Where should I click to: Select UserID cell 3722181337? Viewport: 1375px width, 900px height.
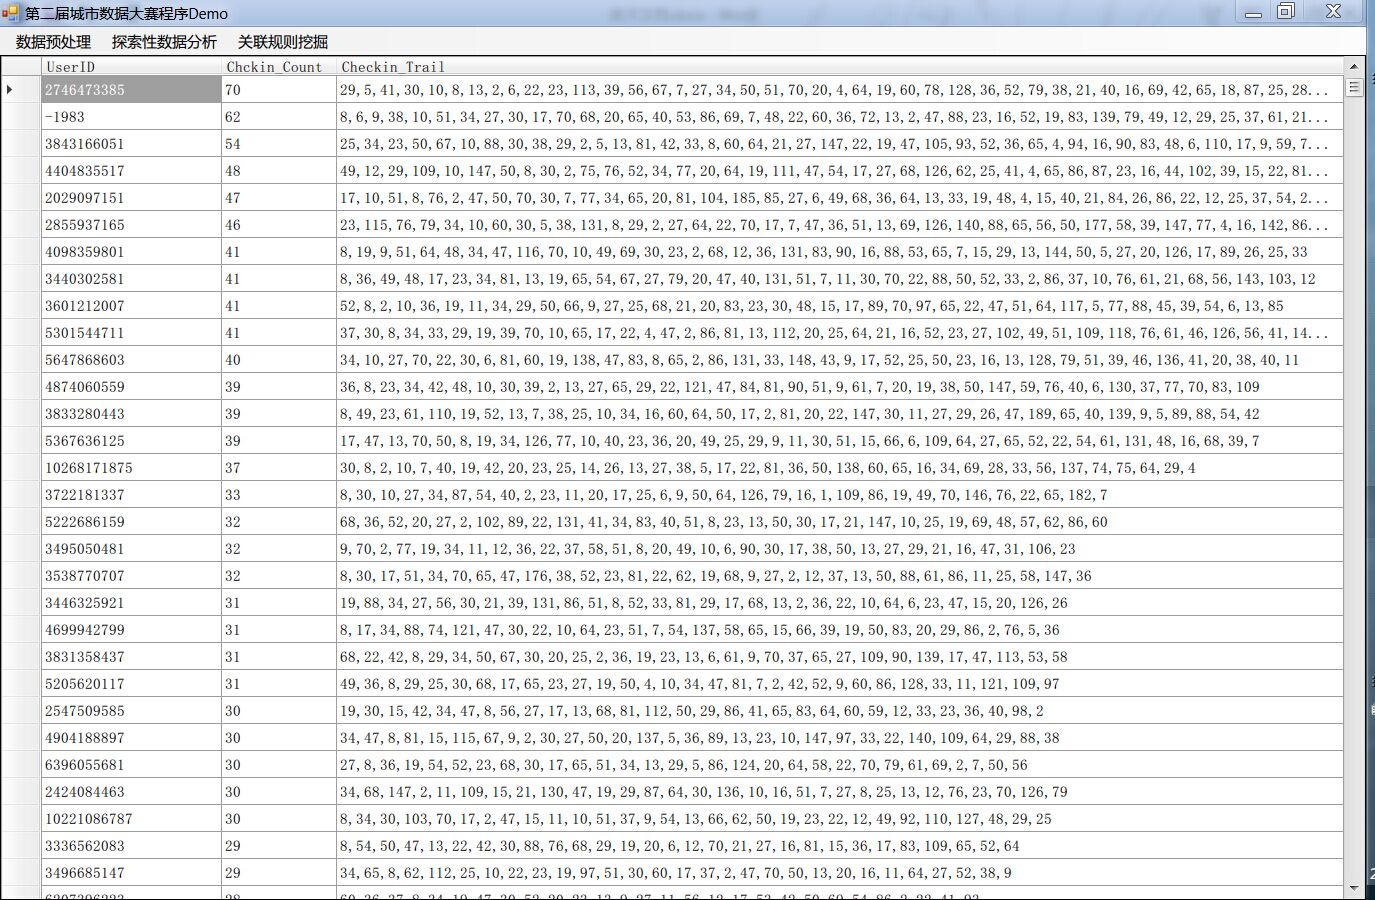coord(131,495)
